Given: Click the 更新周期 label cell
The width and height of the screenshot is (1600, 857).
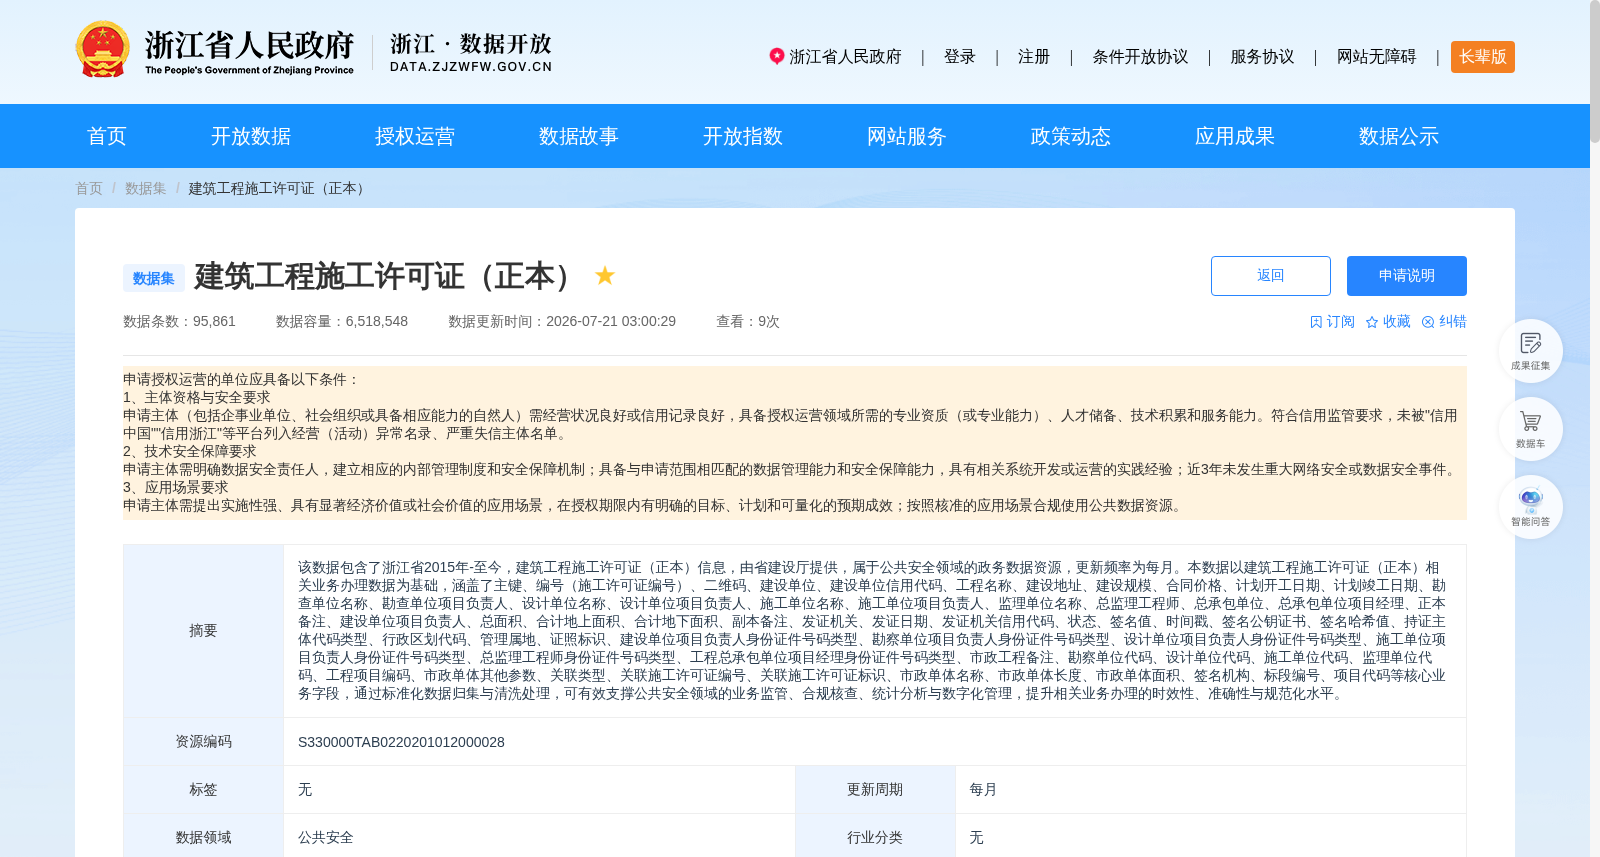Looking at the screenshot, I should [x=875, y=790].
